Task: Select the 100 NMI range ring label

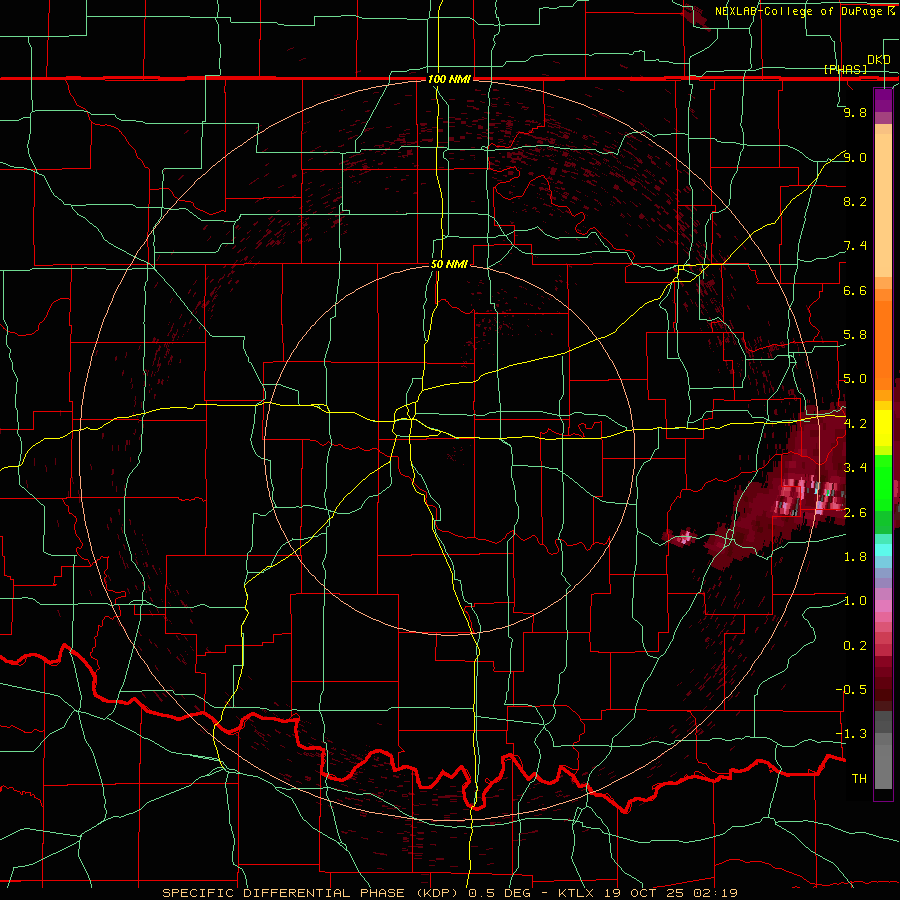Action: point(449,79)
